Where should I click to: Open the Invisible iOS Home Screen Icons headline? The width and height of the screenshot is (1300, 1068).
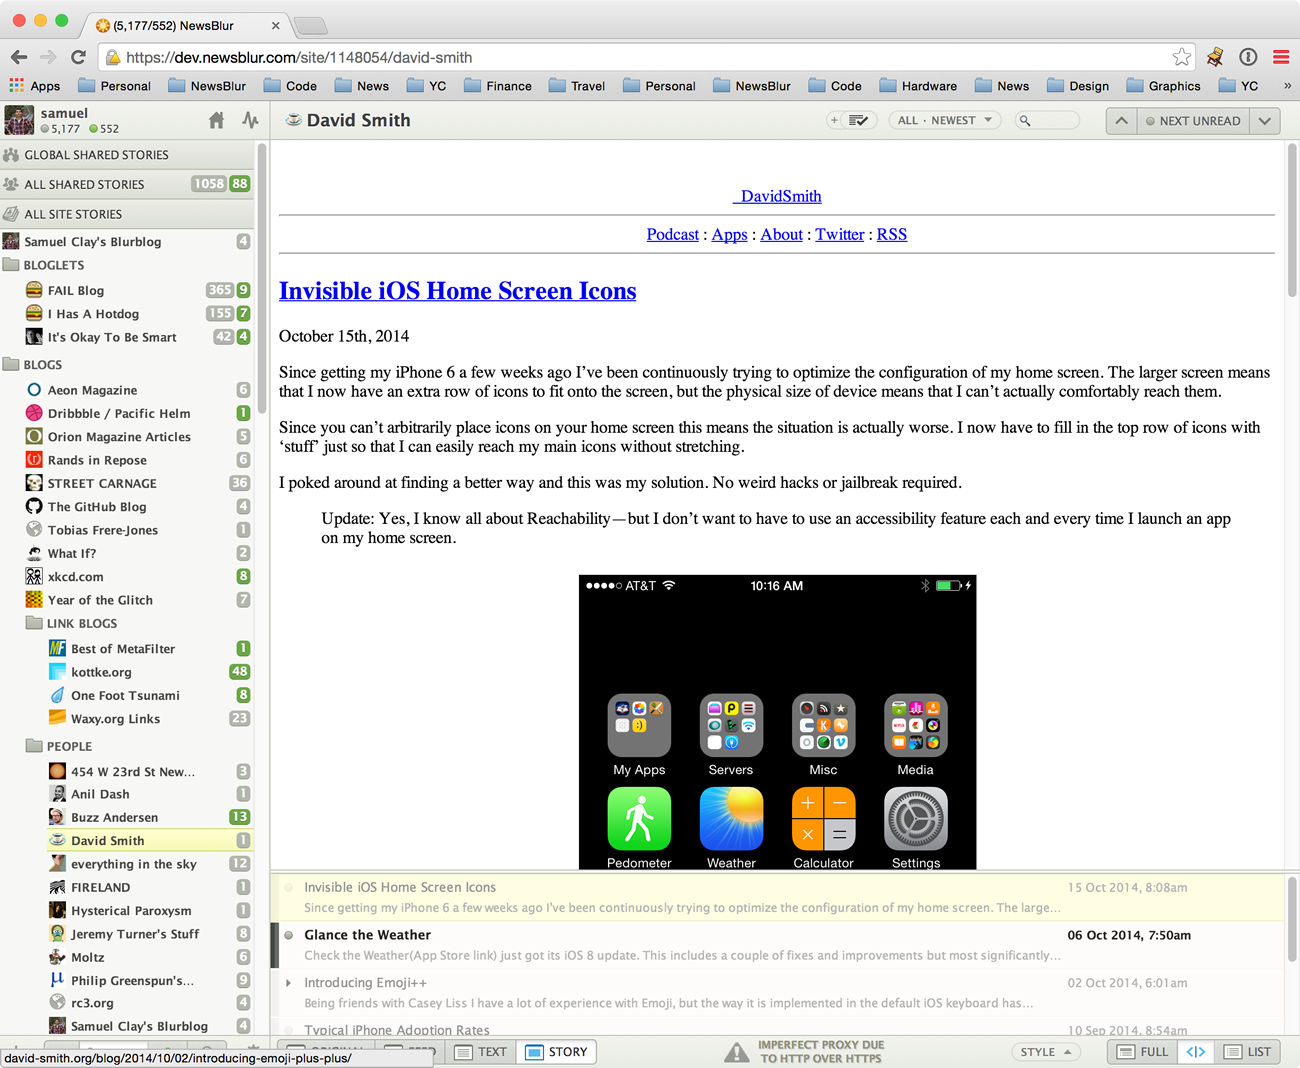click(457, 291)
